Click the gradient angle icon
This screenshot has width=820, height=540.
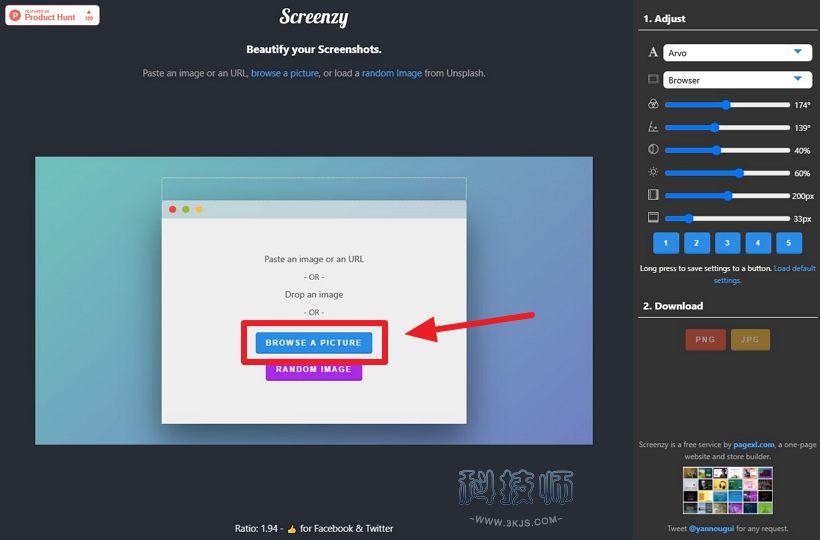coord(653,127)
